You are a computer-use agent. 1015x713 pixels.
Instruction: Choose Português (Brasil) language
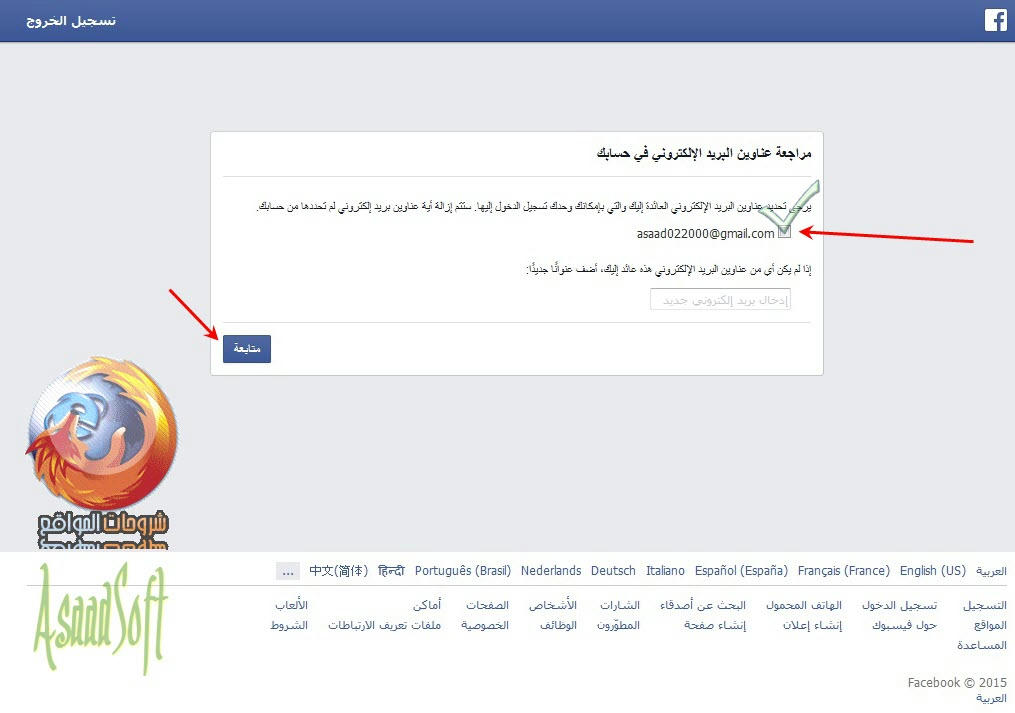coord(463,571)
